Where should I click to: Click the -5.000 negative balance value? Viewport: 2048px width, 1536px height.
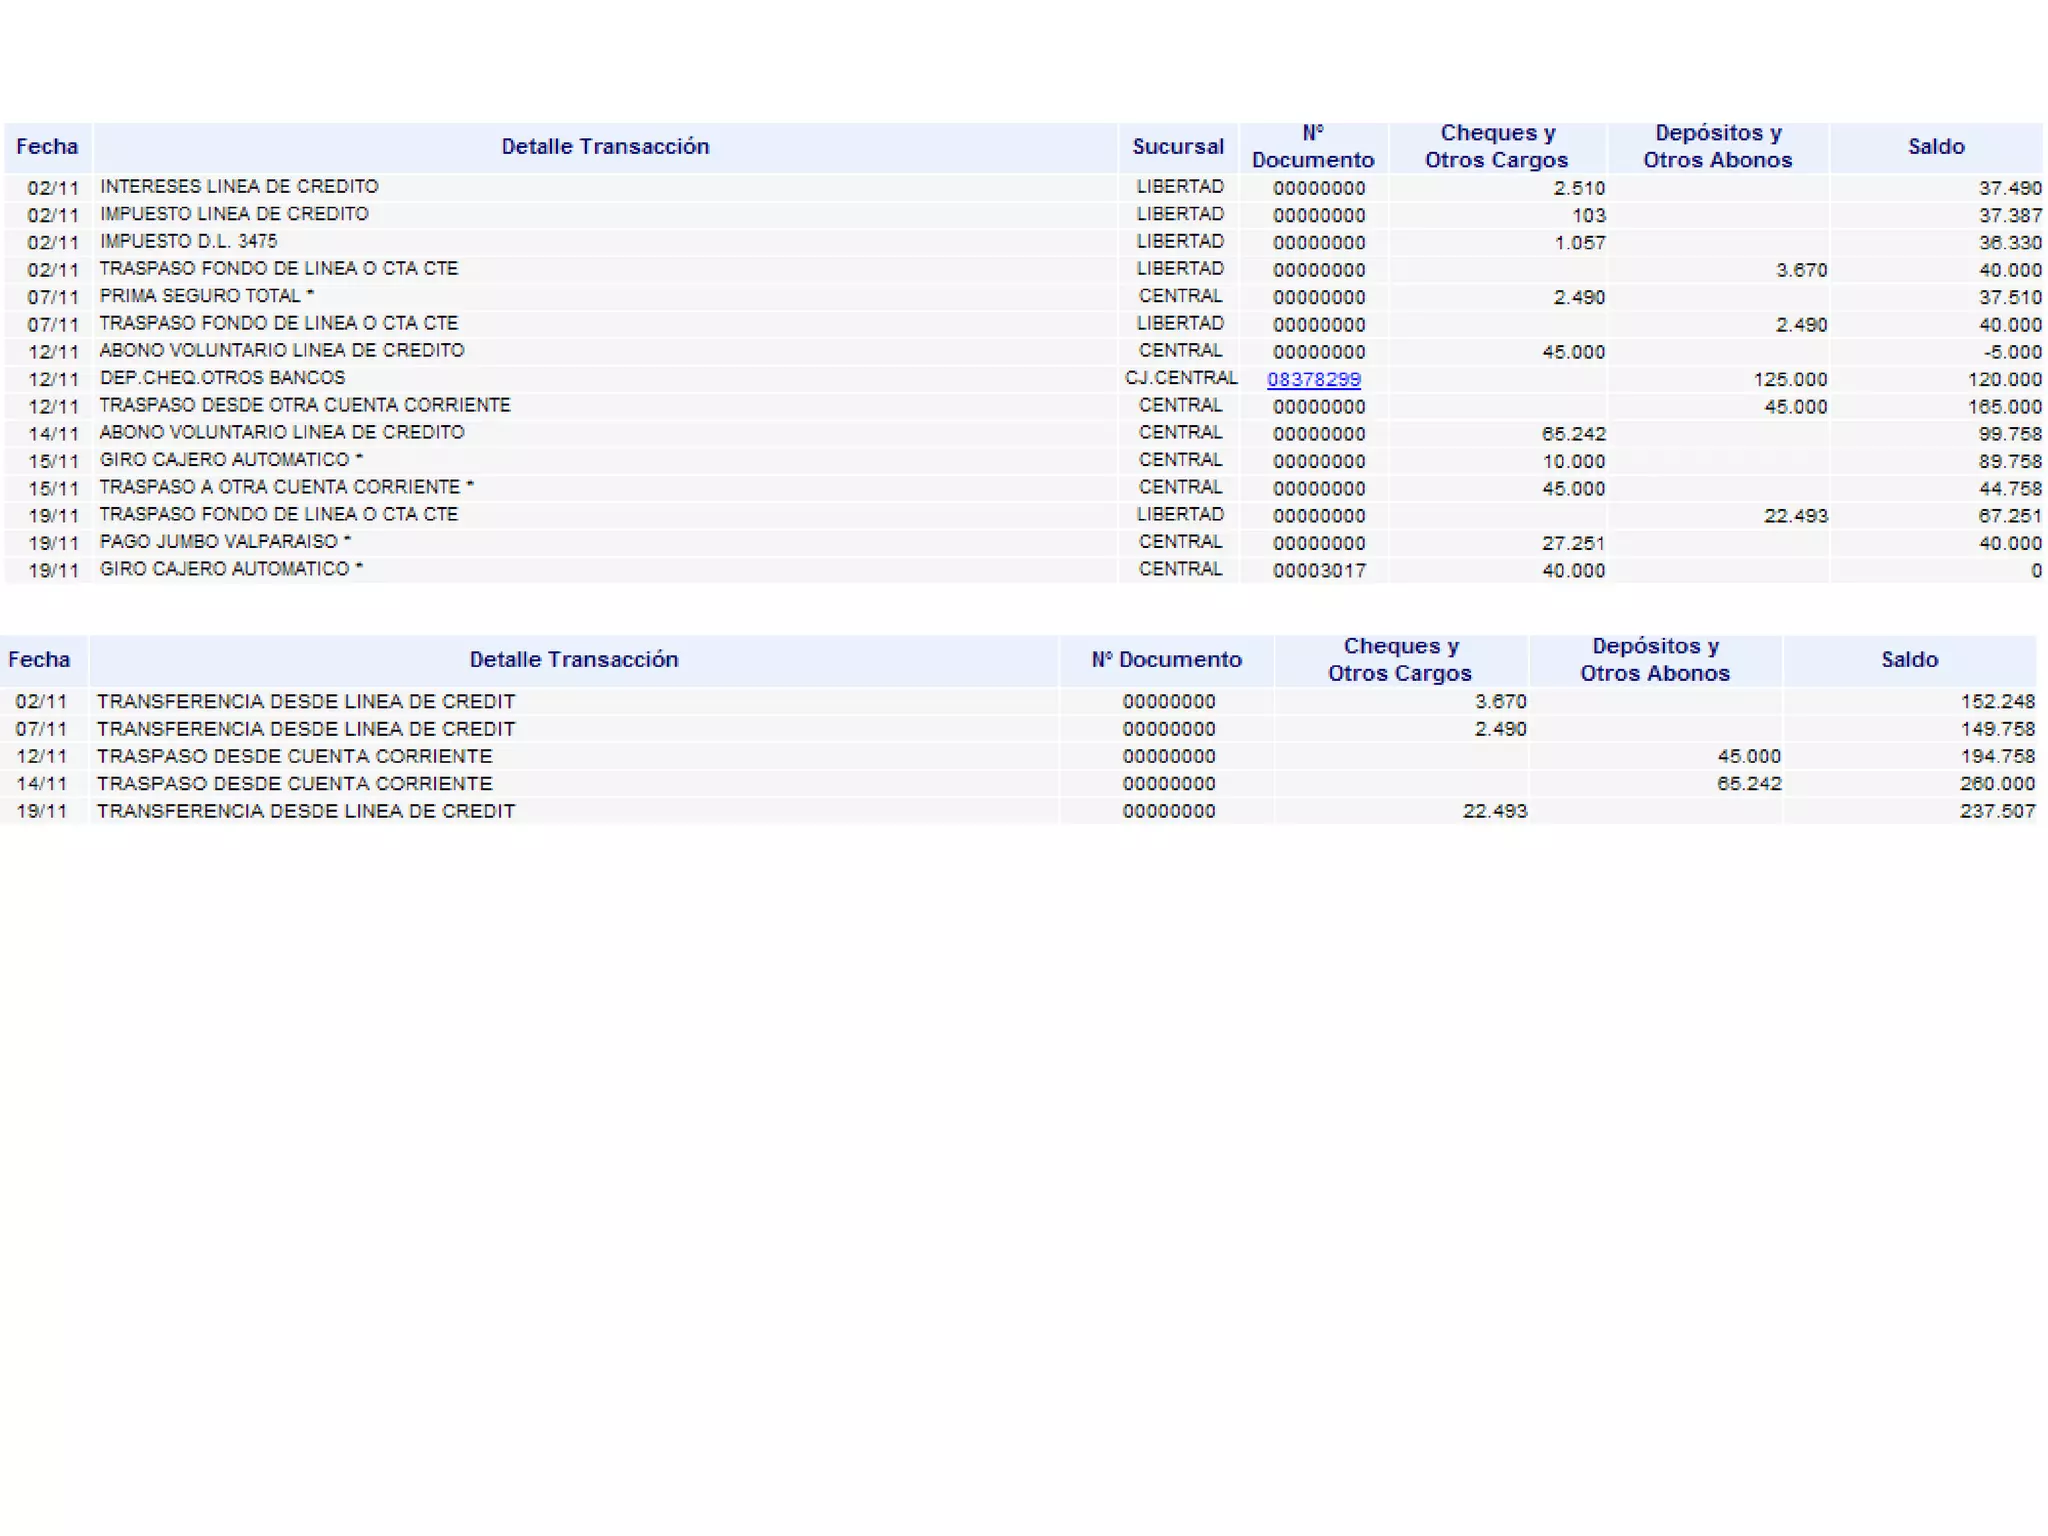[2012, 352]
